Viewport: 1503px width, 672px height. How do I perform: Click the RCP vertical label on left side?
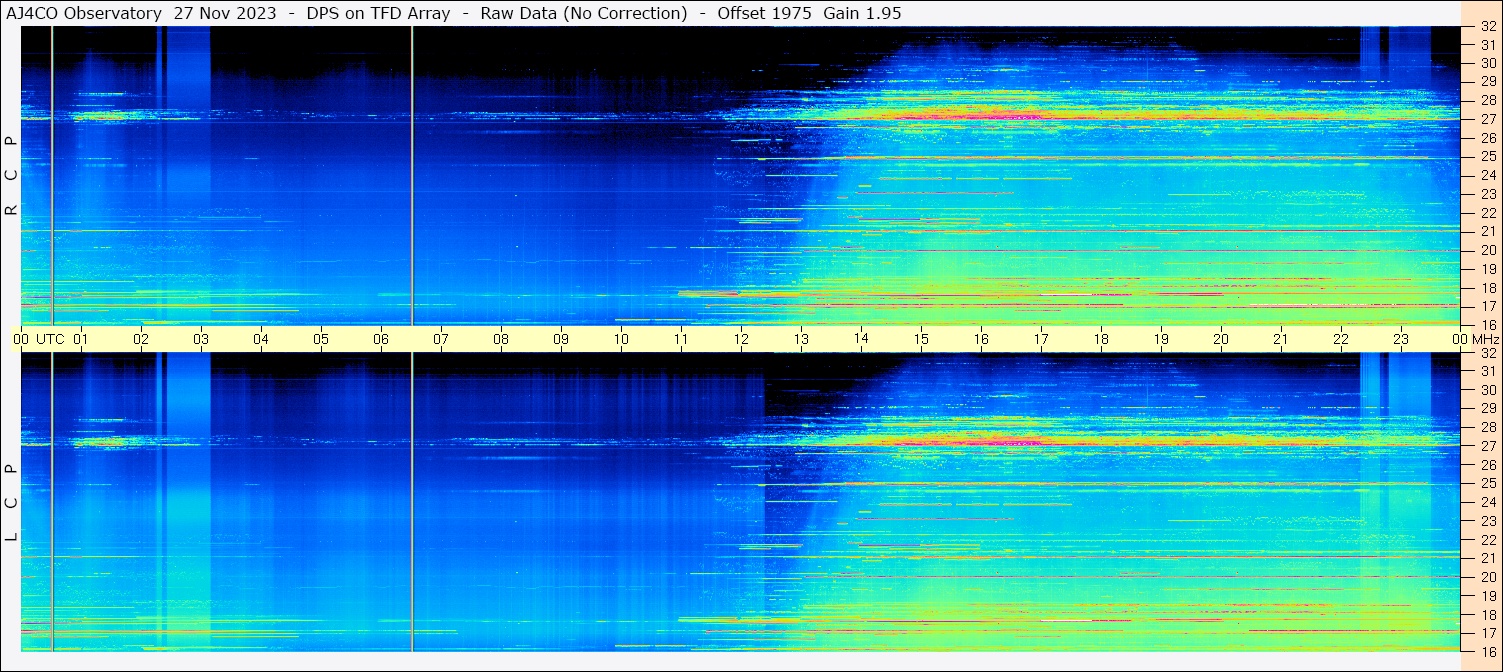pos(12,175)
